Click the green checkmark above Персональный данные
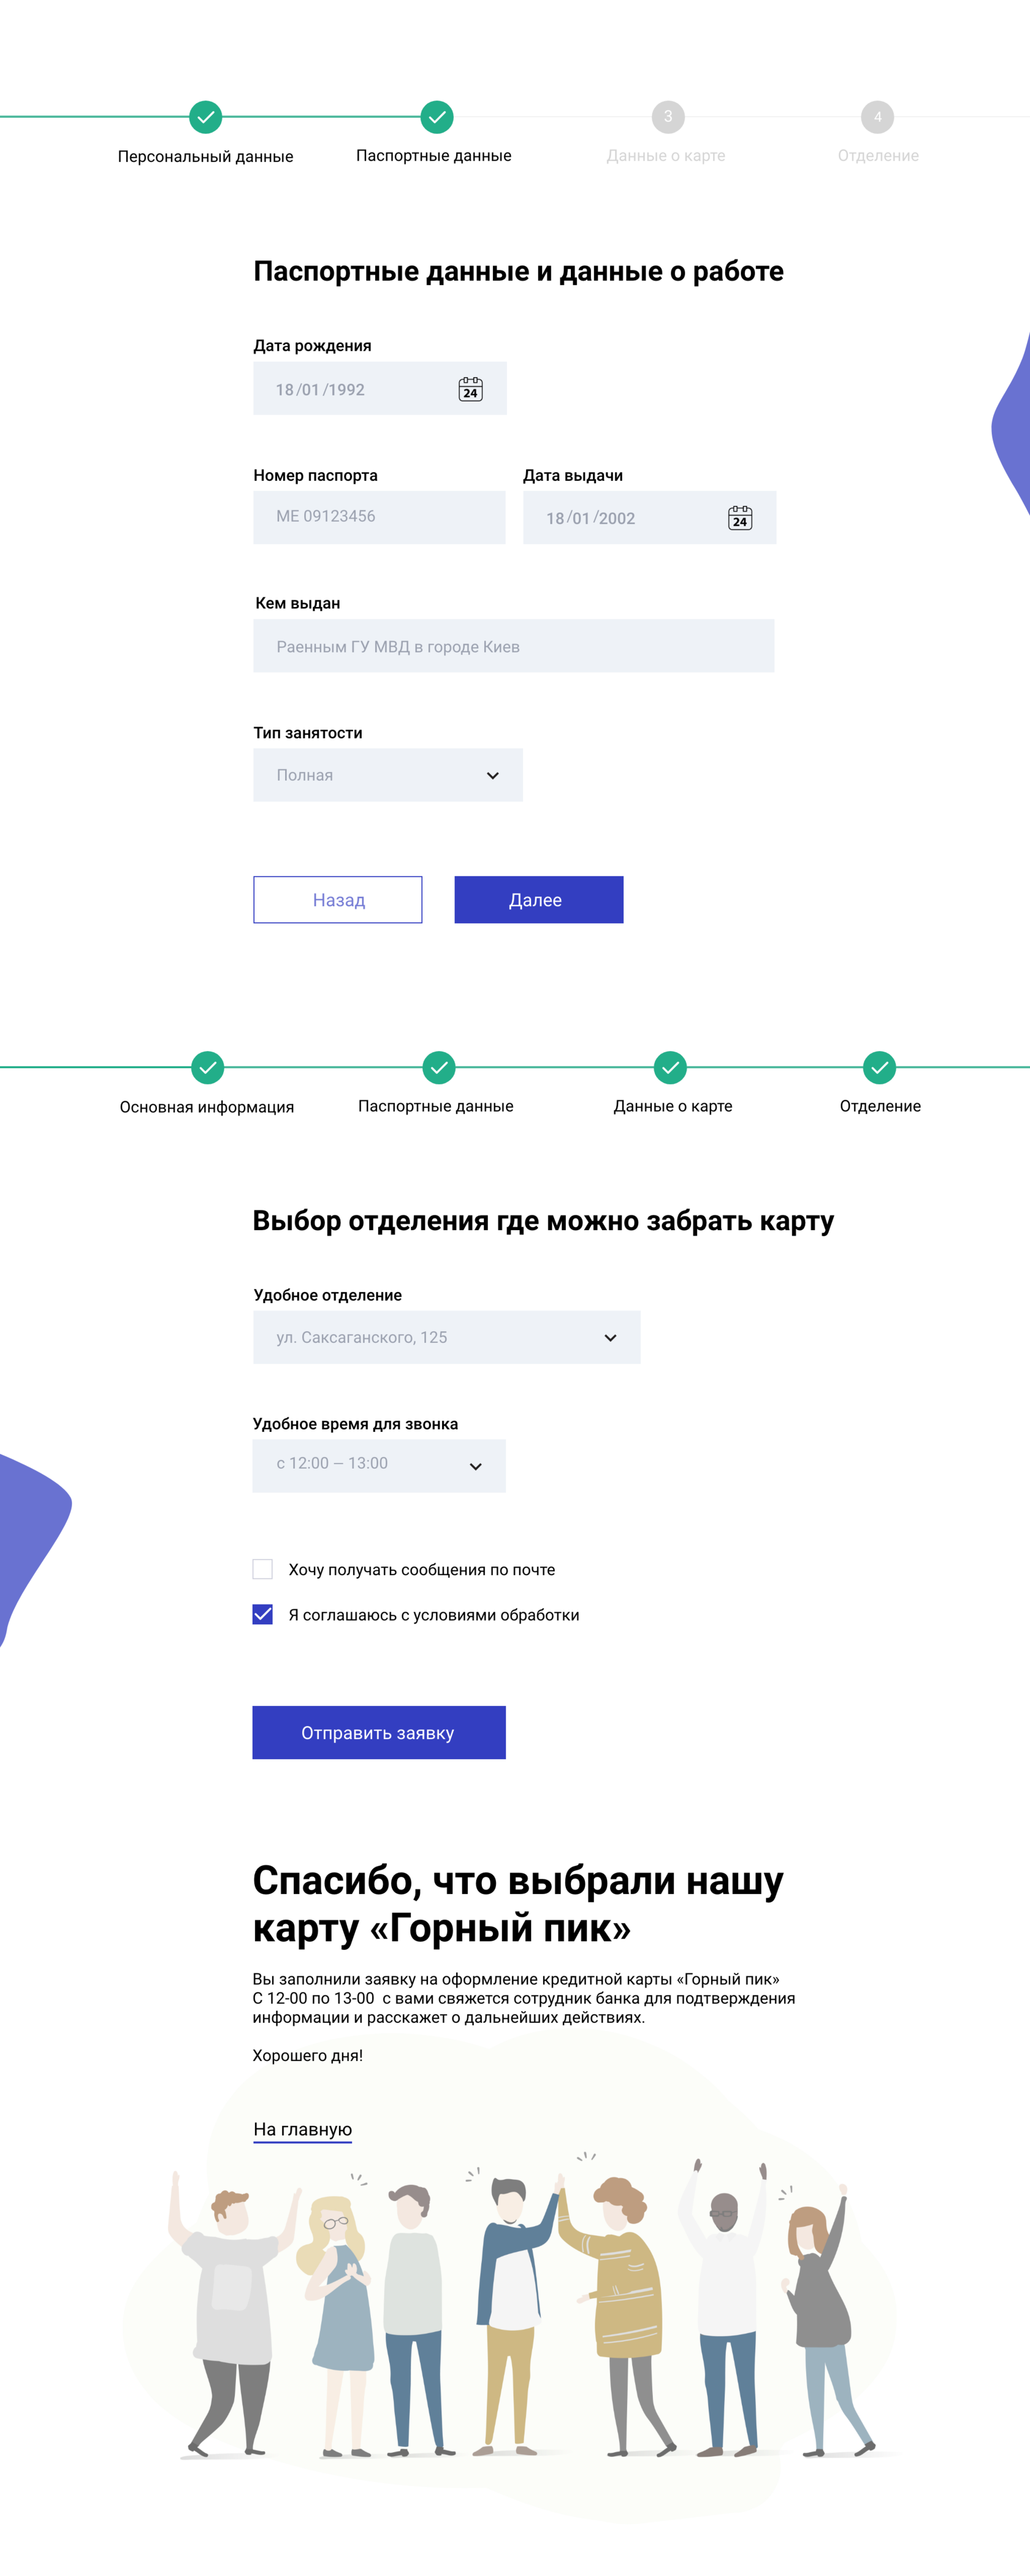This screenshot has height=2576, width=1030. click(205, 117)
